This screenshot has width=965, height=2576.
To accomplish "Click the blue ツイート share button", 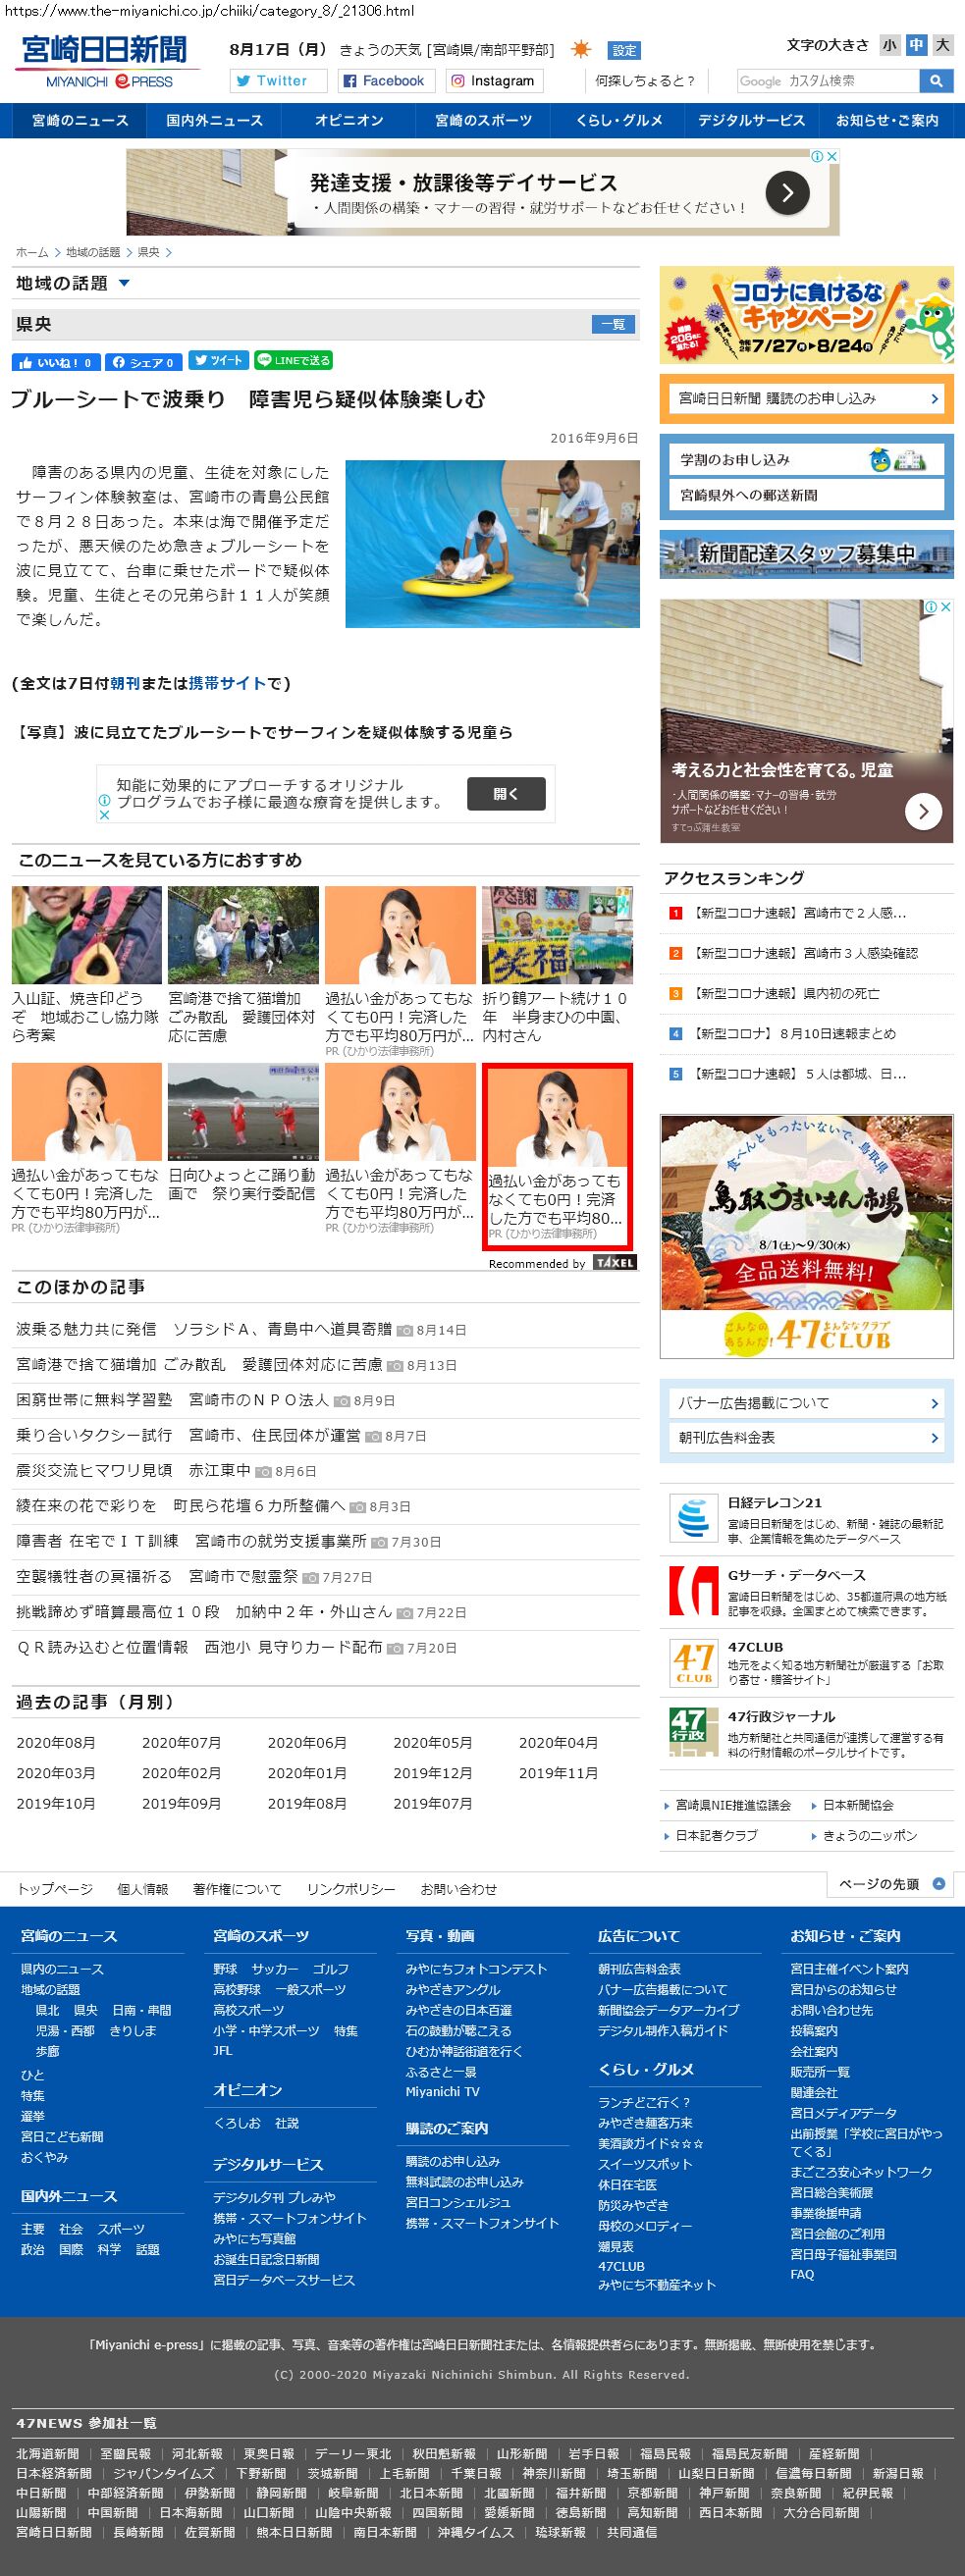I will [x=218, y=361].
